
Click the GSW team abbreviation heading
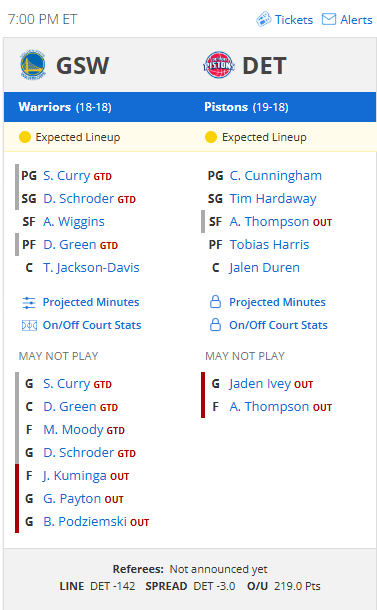click(x=82, y=65)
